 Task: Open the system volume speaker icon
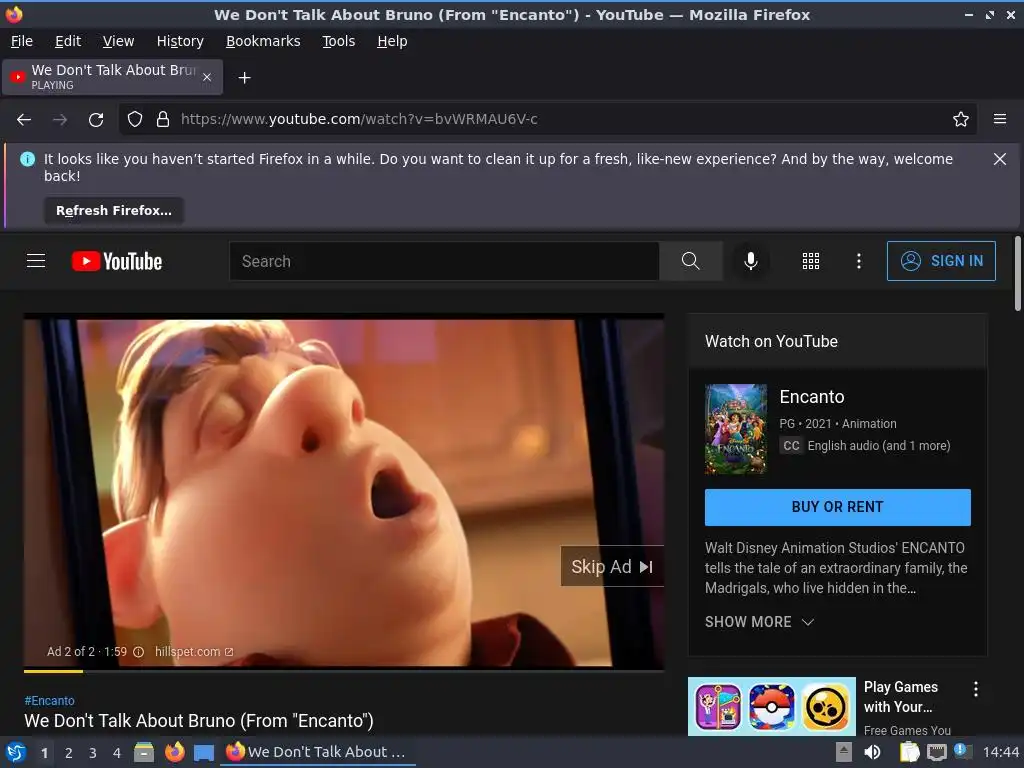tap(872, 752)
